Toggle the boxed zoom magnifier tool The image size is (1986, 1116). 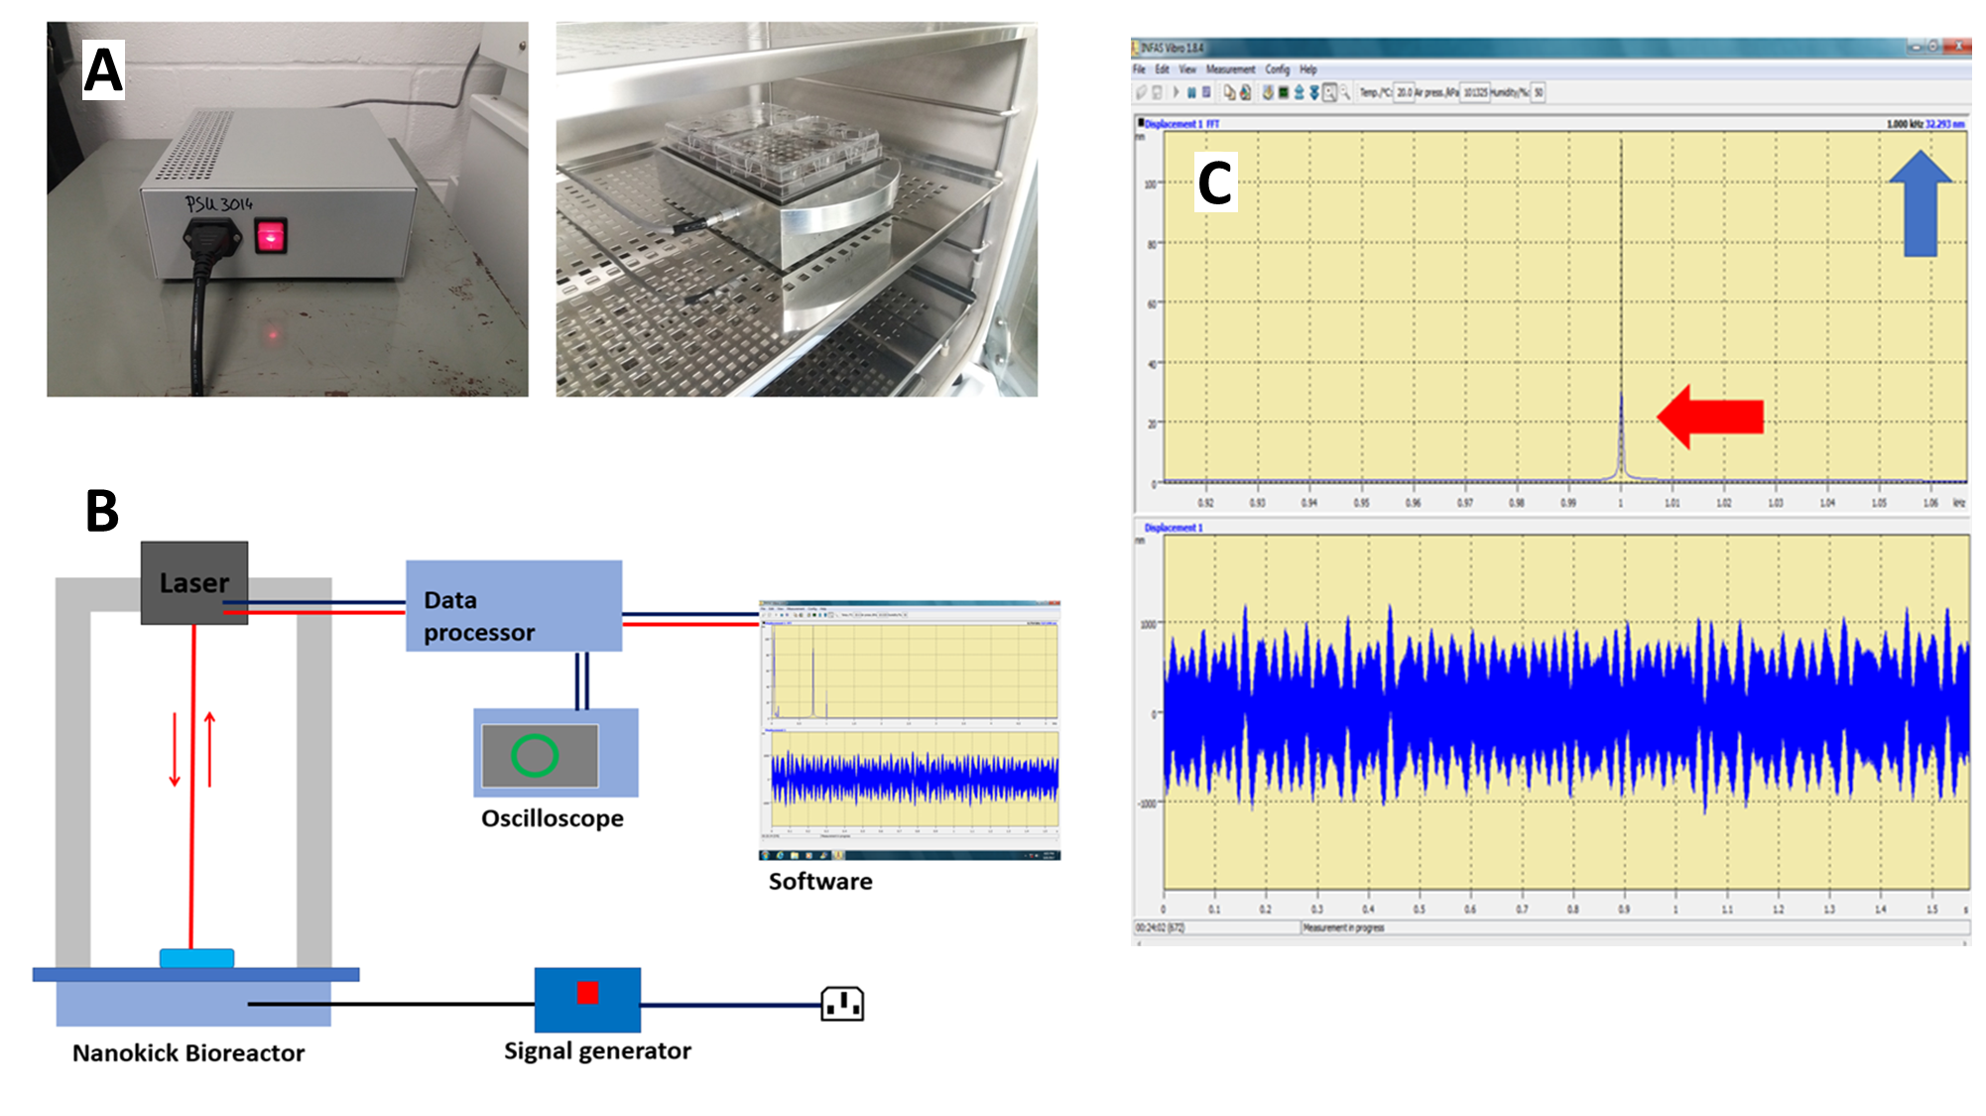point(1329,92)
